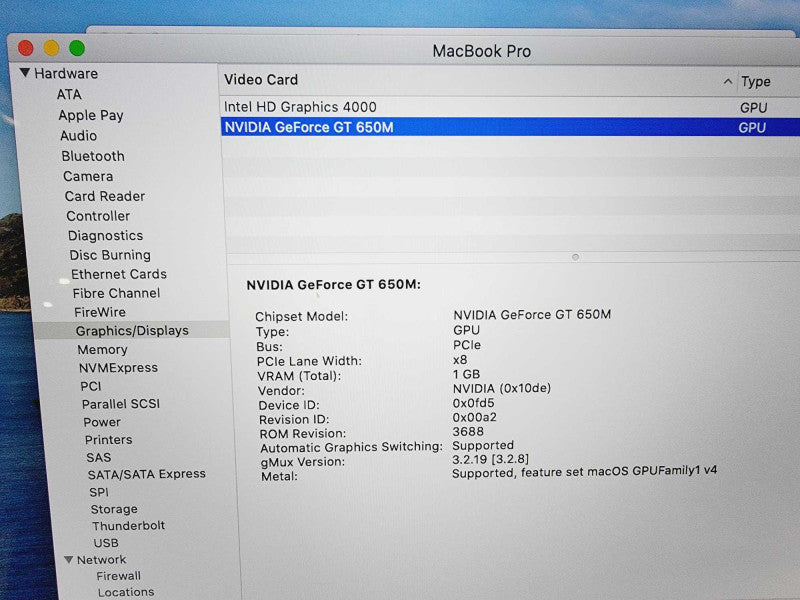The height and width of the screenshot is (600, 800).
Task: Open Bluetooth in the sidebar
Action: click(93, 156)
